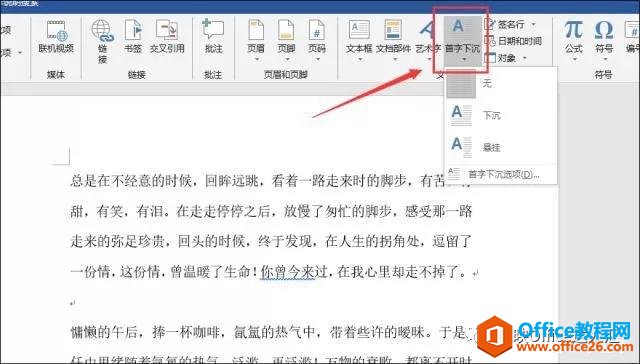
Task: Open 首字下沉选项(D)... dialog
Action: (x=501, y=175)
